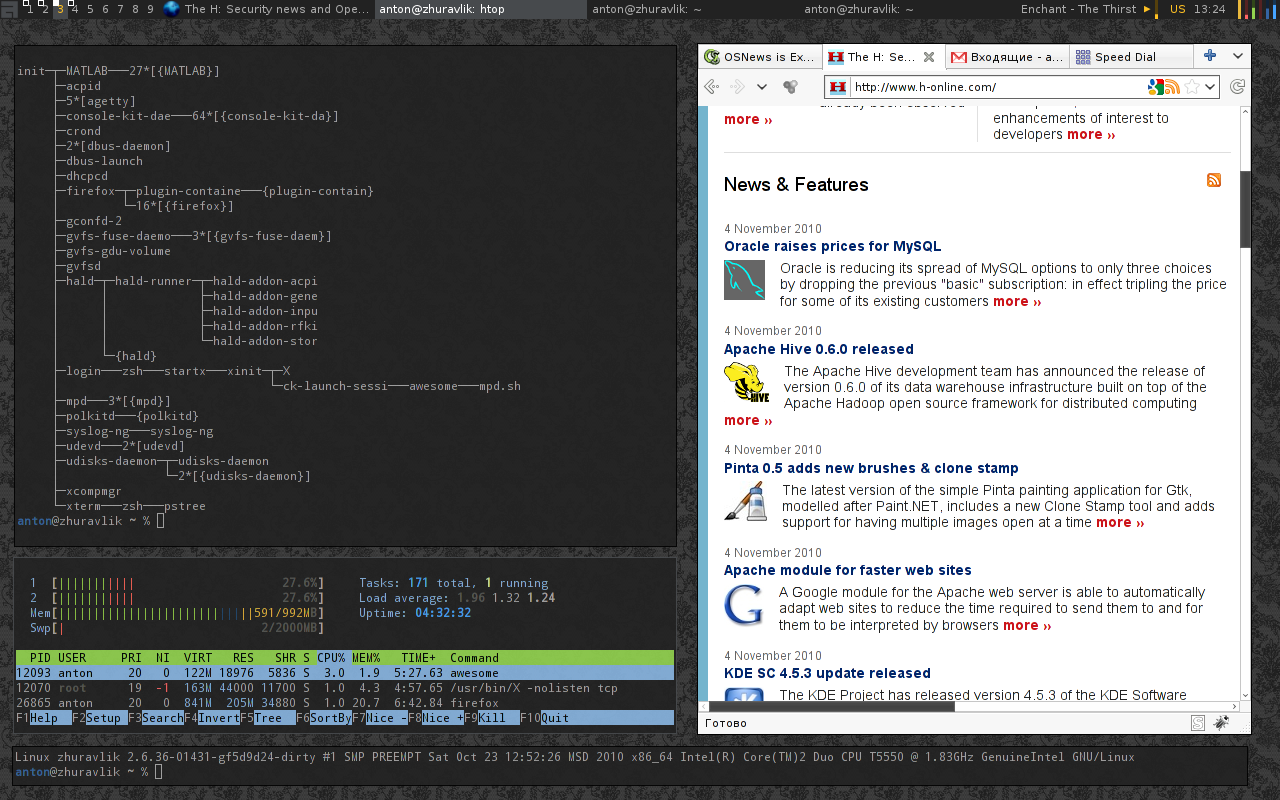Click the News & Features RSS feed icon
1280x800 pixels.
click(1214, 180)
